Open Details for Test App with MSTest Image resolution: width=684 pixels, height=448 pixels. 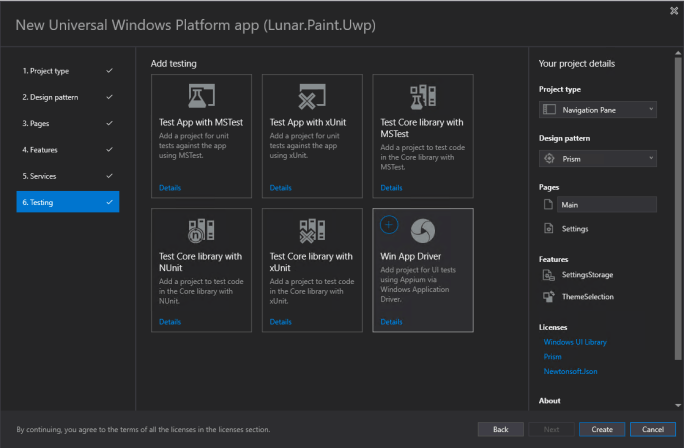(170, 188)
